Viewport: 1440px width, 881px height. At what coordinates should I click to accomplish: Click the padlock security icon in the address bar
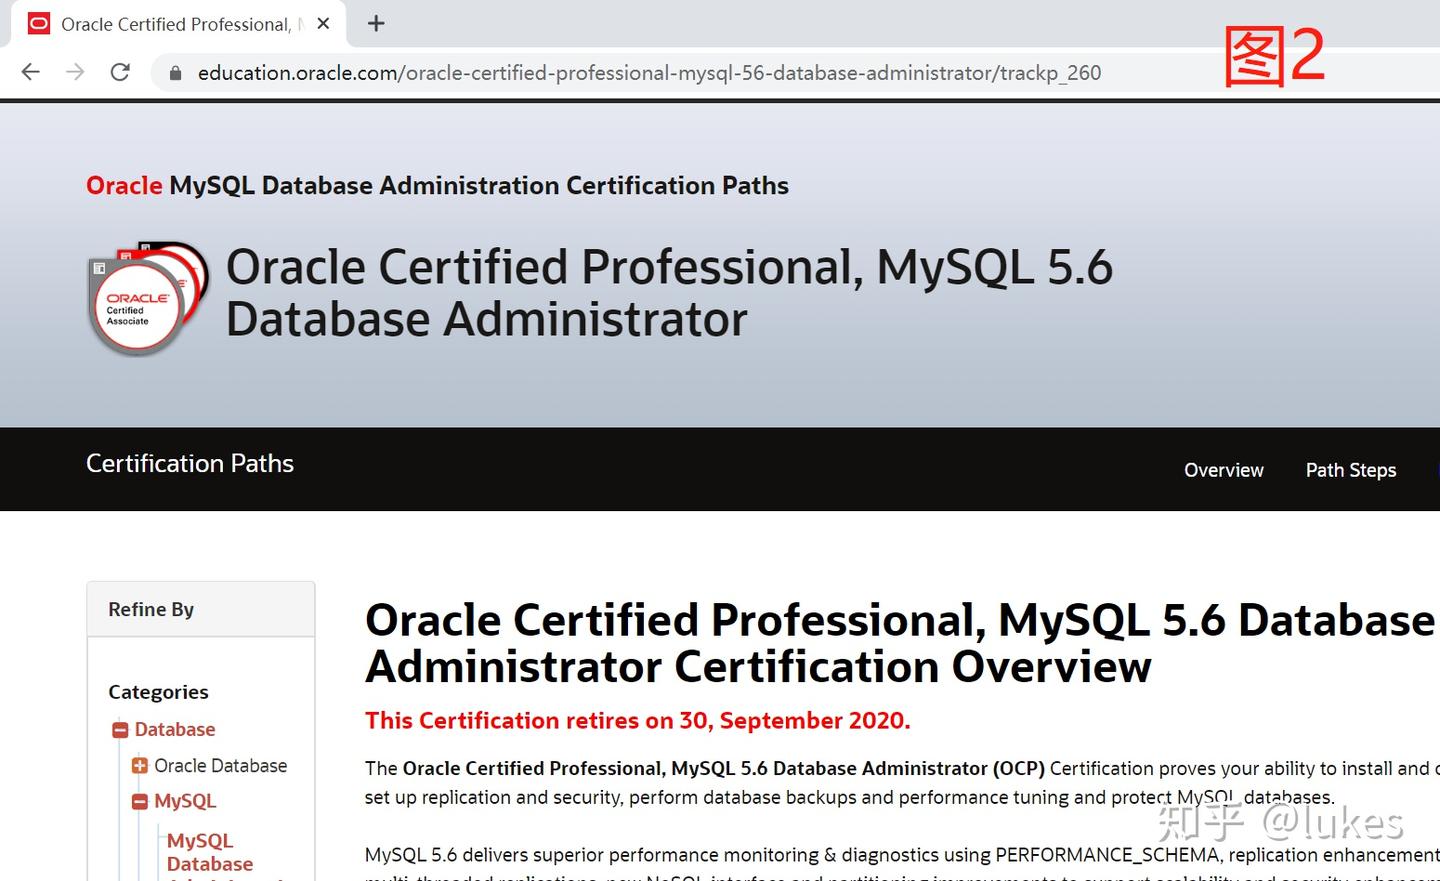[x=174, y=72]
